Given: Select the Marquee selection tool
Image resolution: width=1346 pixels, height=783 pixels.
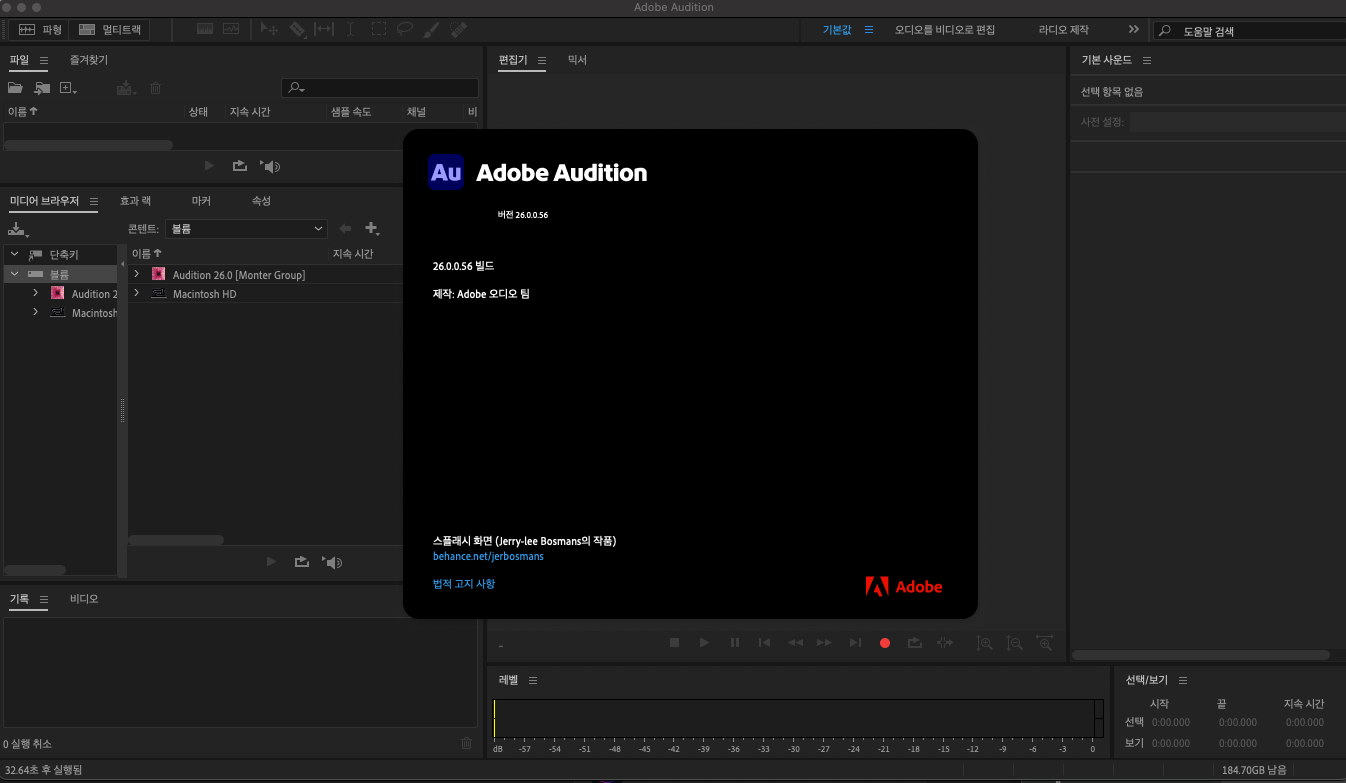Looking at the screenshot, I should coord(379,30).
